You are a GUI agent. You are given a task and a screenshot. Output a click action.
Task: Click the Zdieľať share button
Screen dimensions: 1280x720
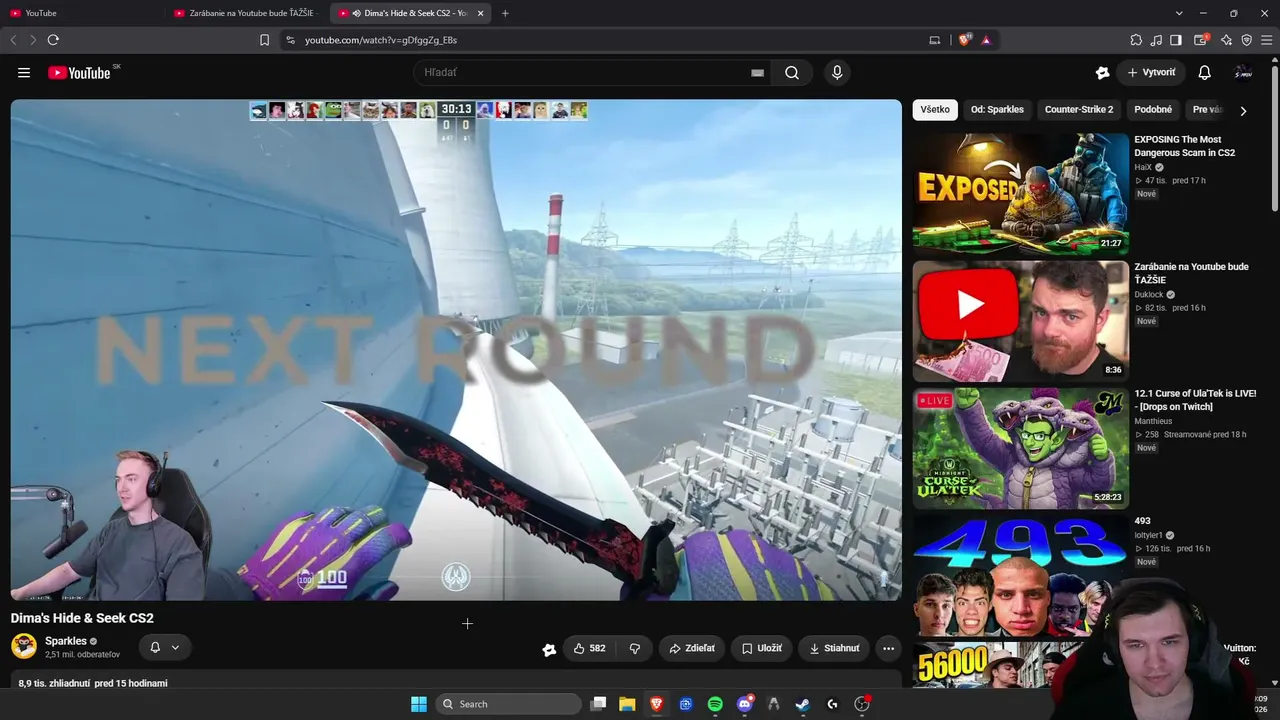pos(692,648)
